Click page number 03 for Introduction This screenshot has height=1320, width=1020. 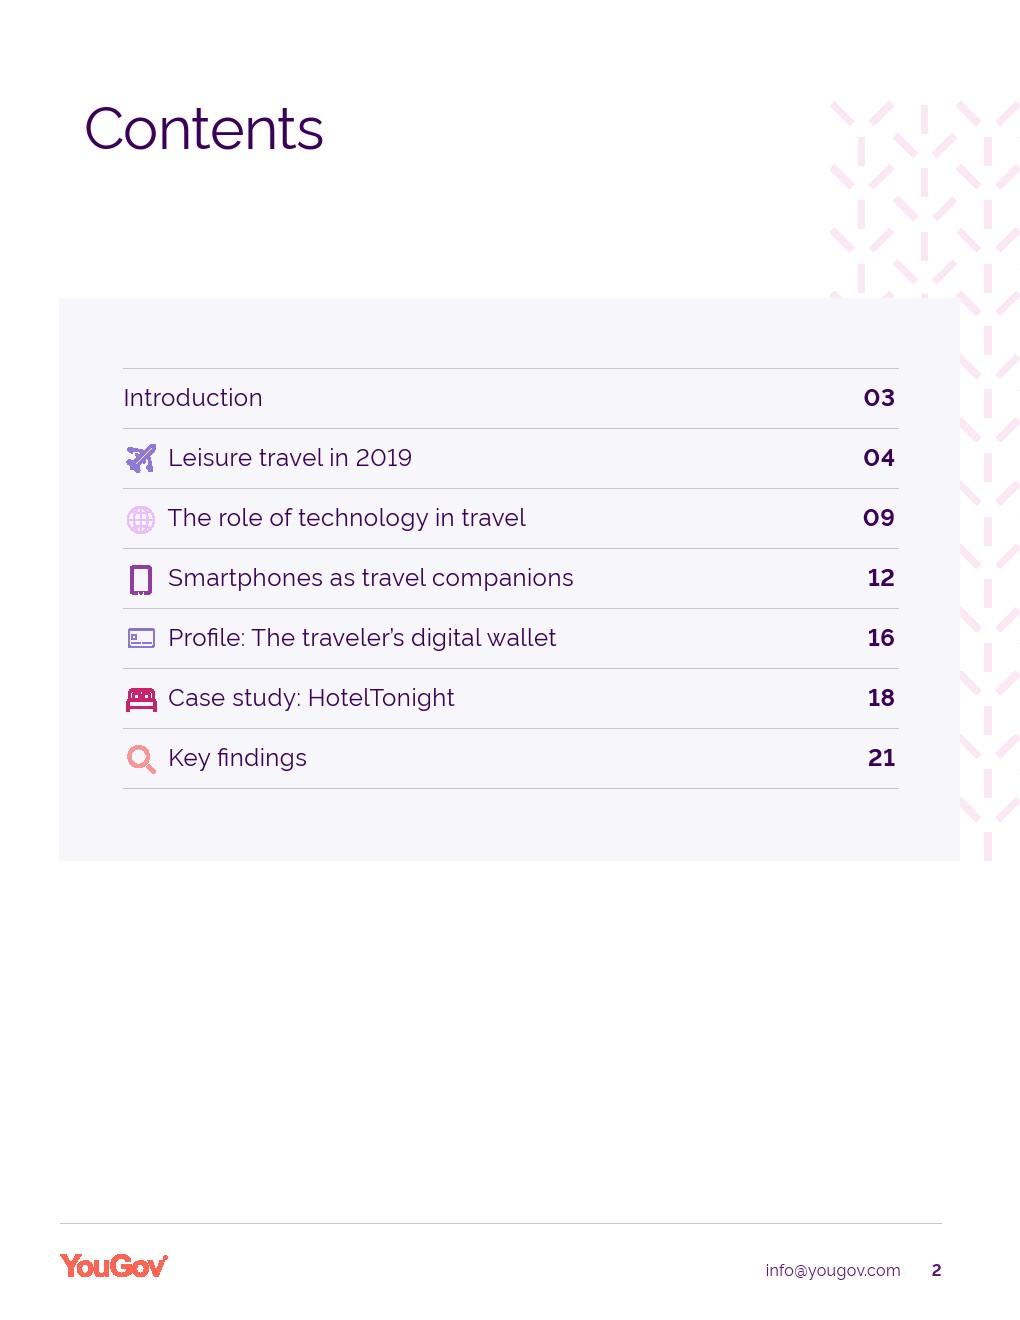tap(879, 398)
